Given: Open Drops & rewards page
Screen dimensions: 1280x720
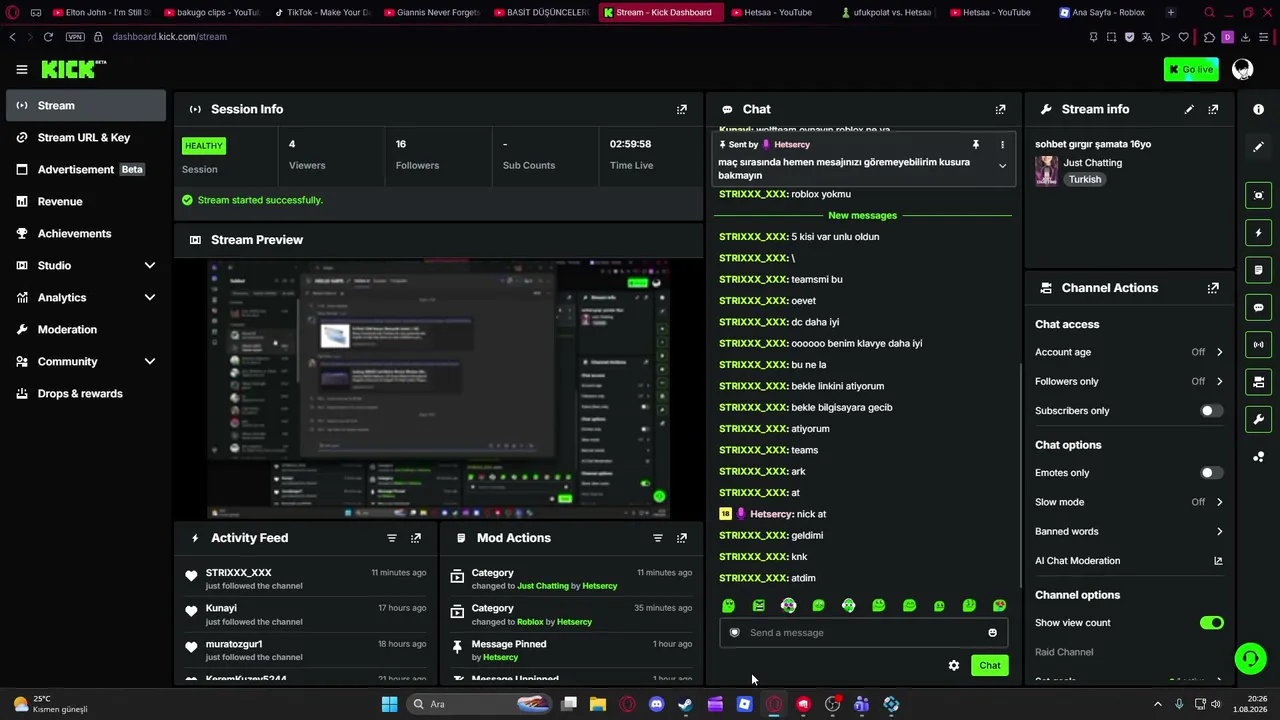Looking at the screenshot, I should pyautogui.click(x=85, y=393).
